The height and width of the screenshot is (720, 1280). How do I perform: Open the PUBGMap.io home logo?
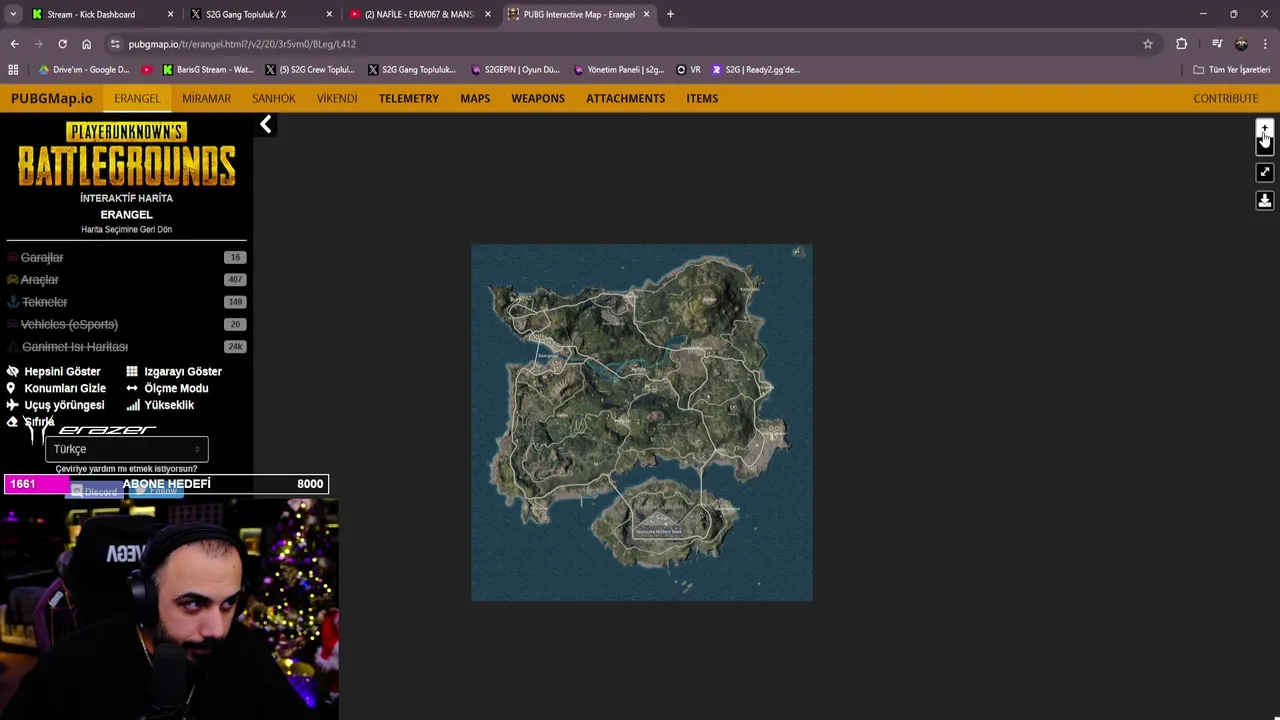(x=52, y=98)
